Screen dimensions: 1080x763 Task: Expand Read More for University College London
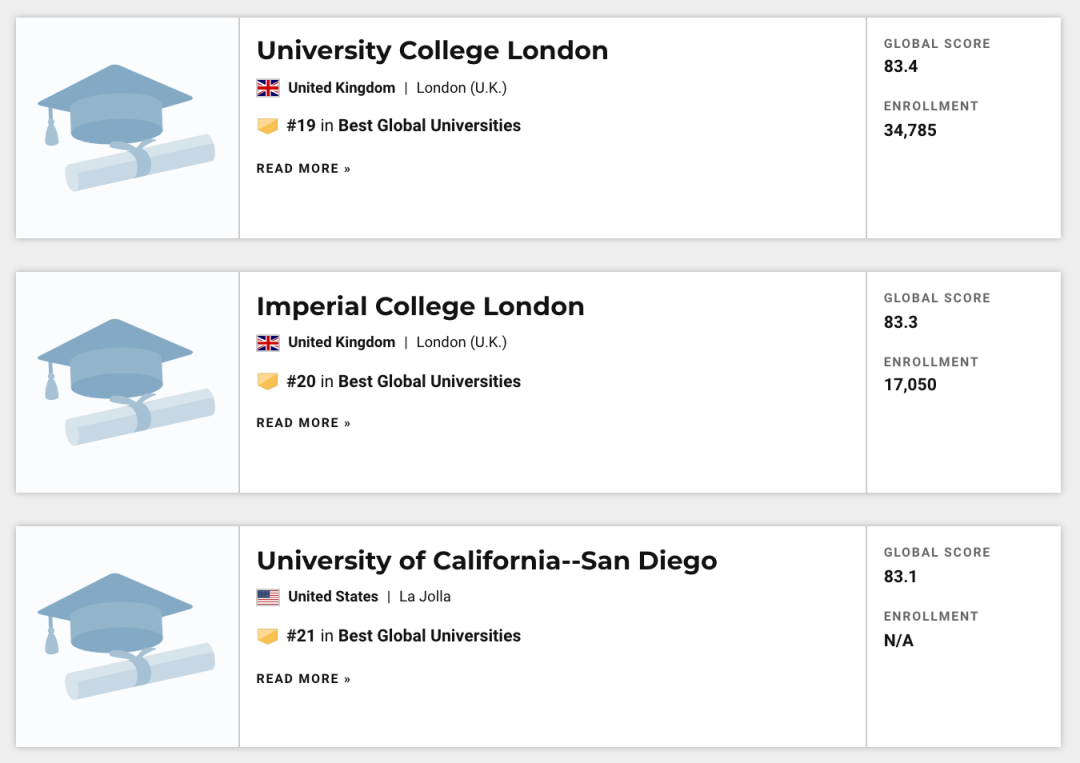(x=303, y=169)
